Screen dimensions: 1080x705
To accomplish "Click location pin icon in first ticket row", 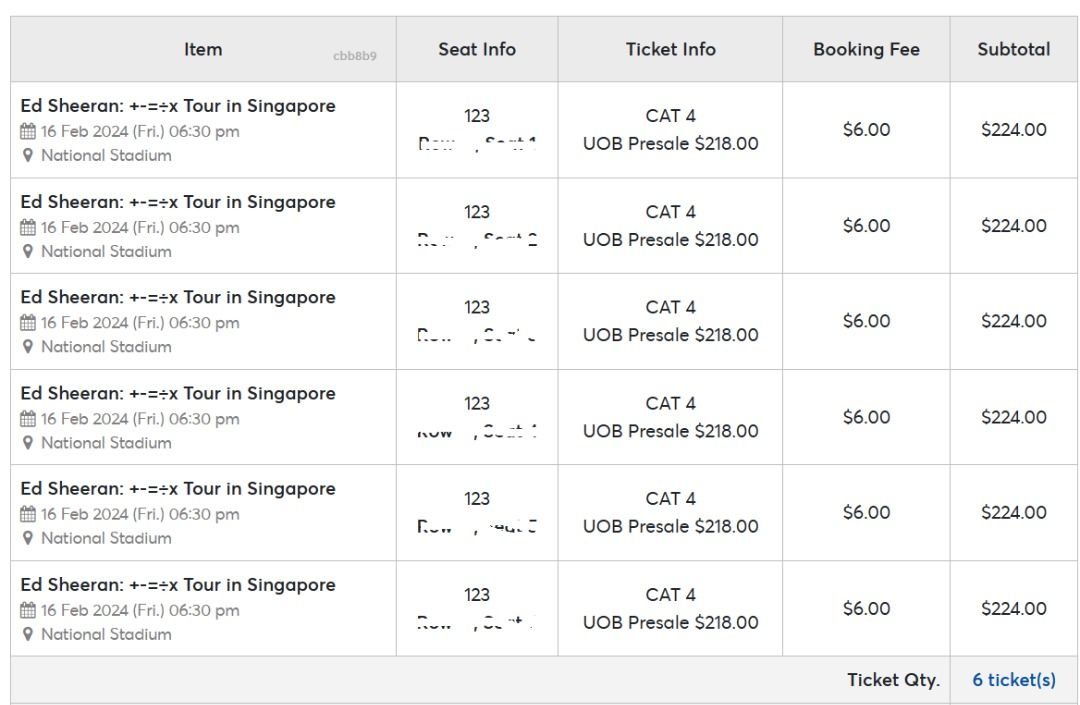I will (28, 156).
